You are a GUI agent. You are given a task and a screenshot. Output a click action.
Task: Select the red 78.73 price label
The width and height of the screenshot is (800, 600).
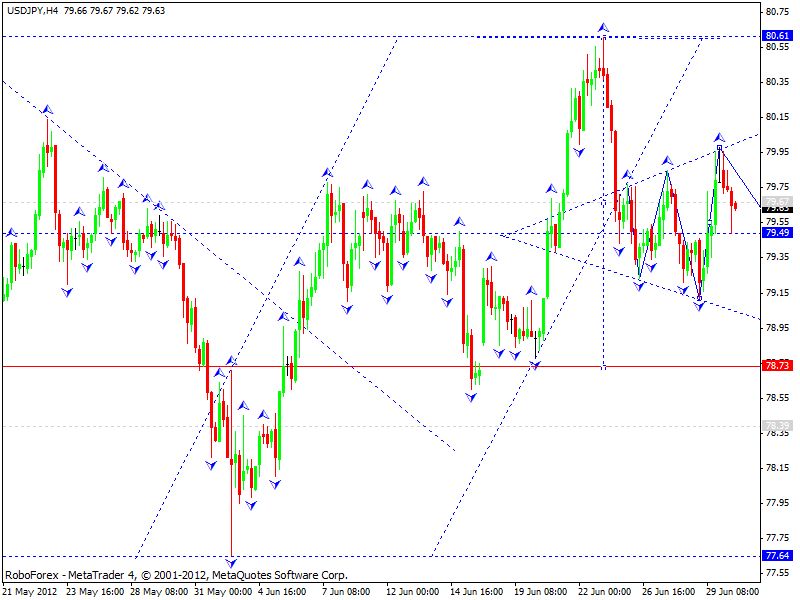[777, 365]
